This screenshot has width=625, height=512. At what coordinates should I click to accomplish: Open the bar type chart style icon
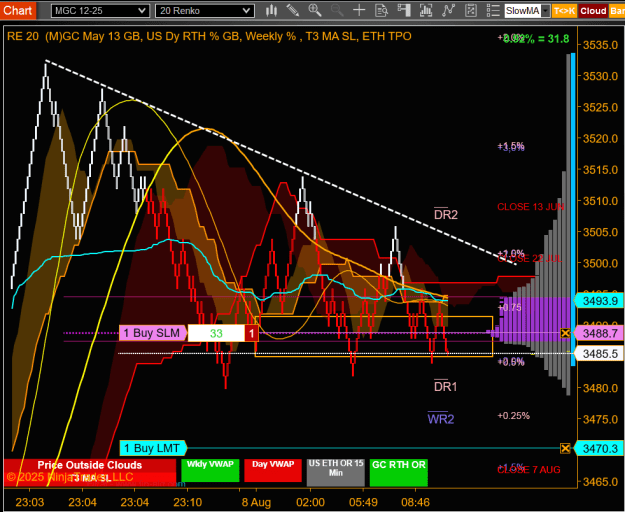tap(271, 11)
